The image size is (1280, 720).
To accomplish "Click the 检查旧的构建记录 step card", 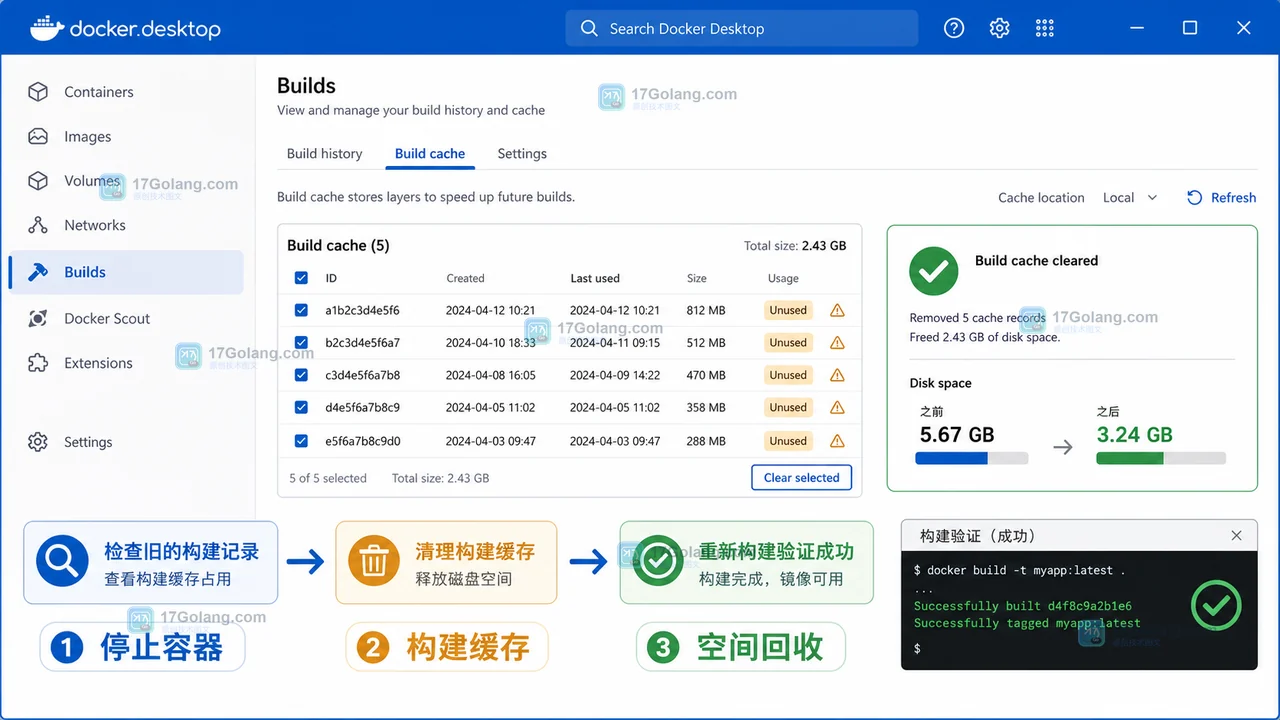I will tap(151, 562).
